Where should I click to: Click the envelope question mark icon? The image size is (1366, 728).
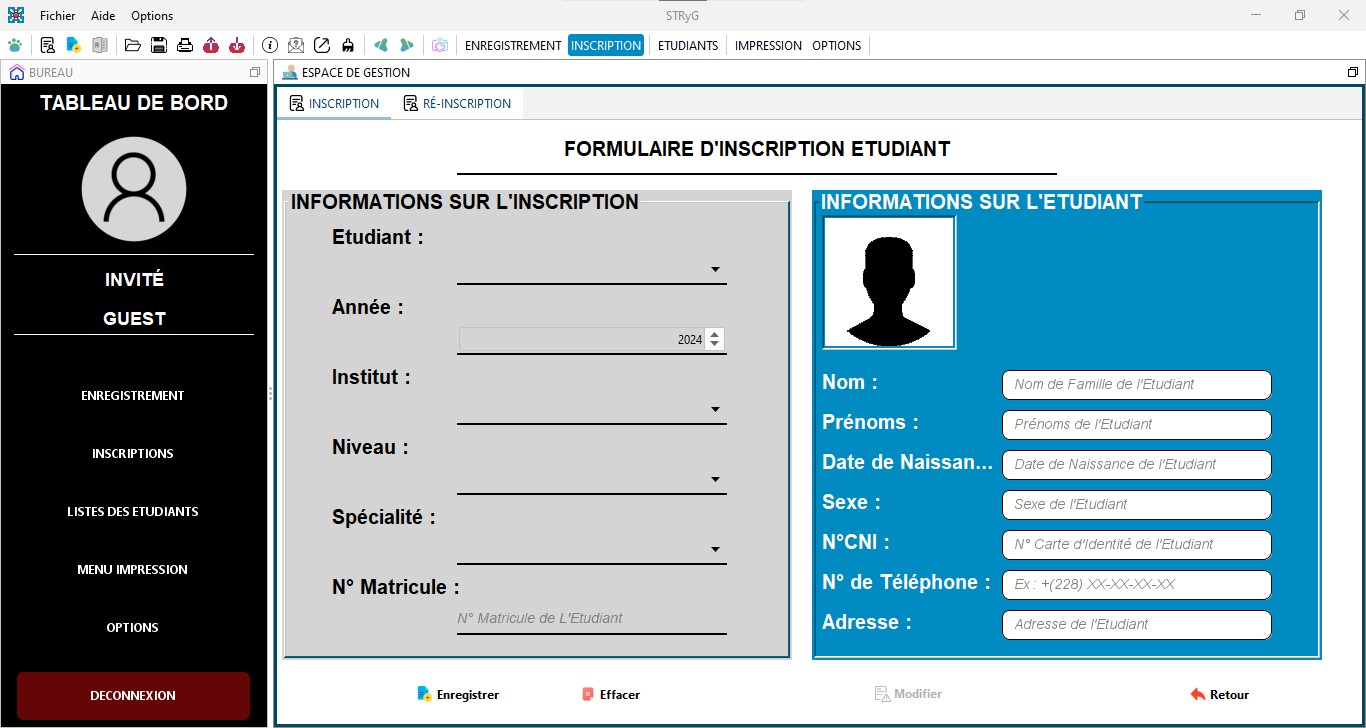(296, 45)
